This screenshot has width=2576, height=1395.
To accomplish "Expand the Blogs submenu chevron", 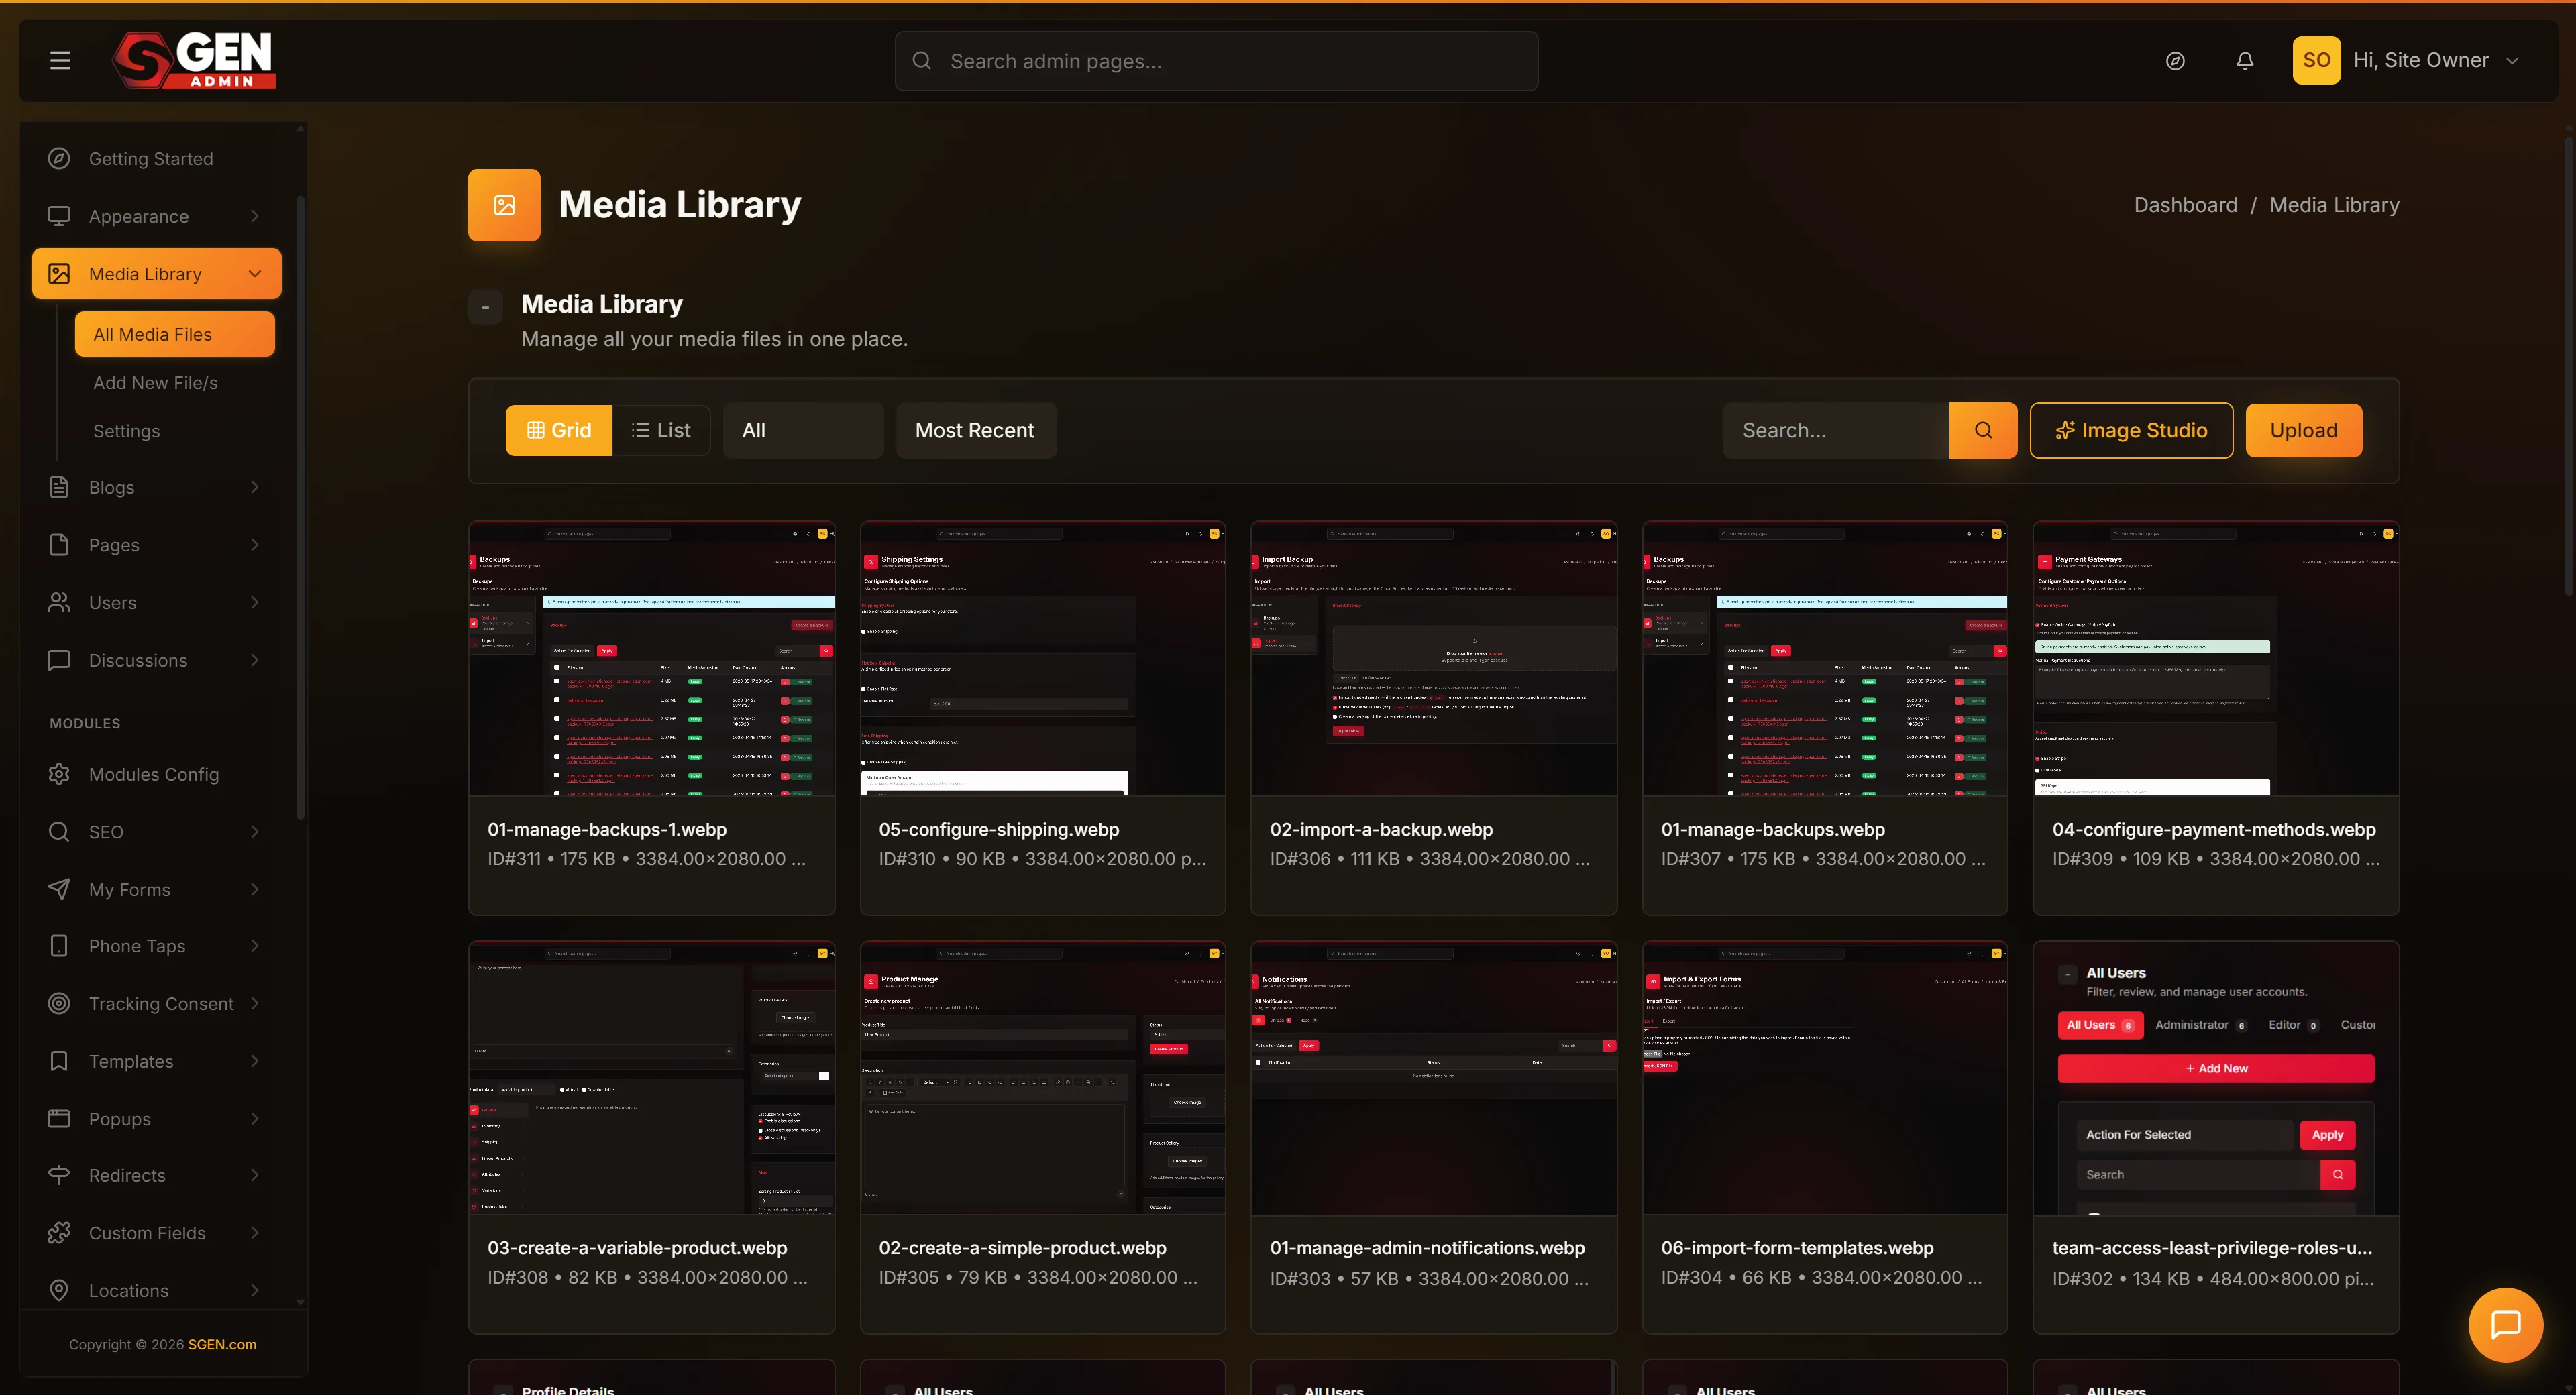I will [255, 487].
